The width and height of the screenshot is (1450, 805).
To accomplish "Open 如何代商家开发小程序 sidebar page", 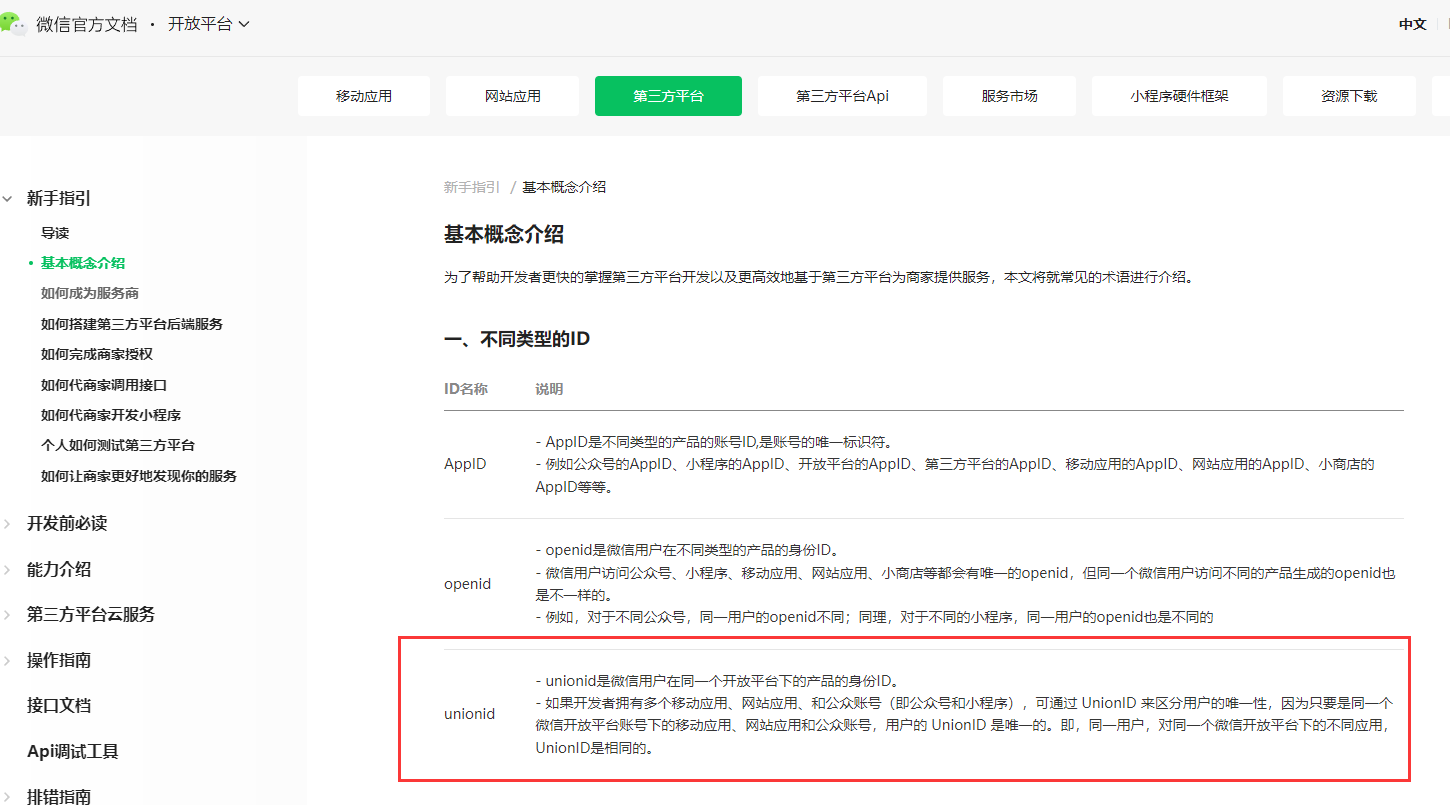I will pyautogui.click(x=111, y=415).
